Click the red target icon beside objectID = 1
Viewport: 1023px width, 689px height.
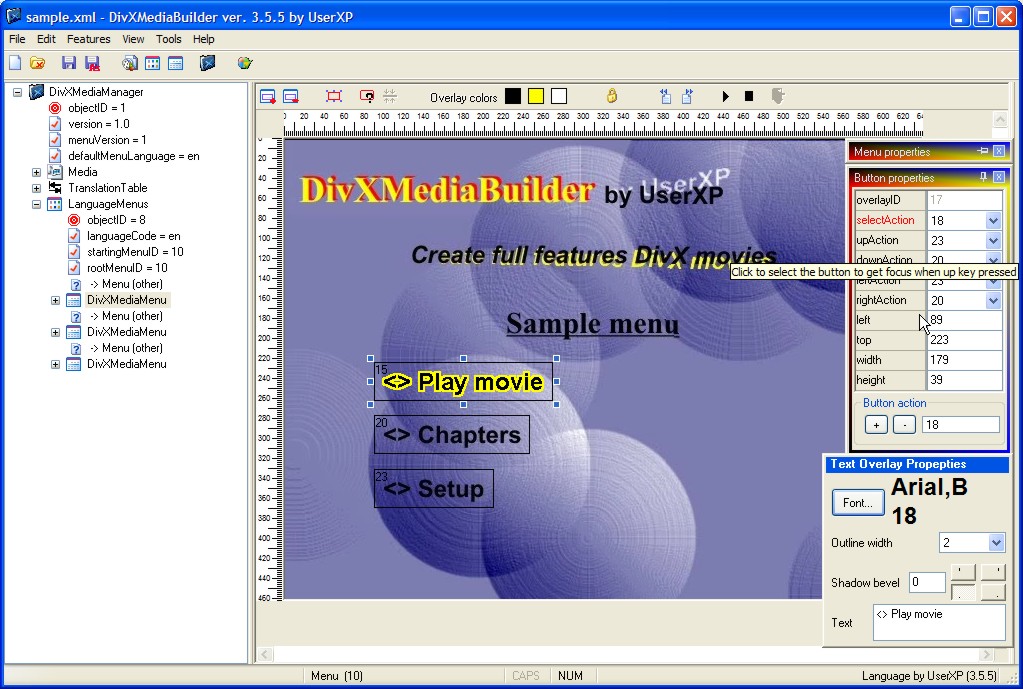coord(55,108)
